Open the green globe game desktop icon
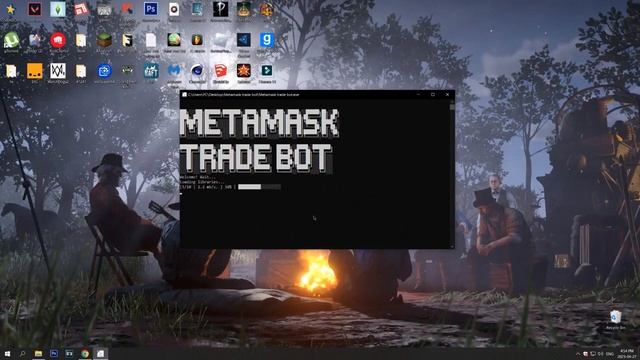 (x=174, y=40)
